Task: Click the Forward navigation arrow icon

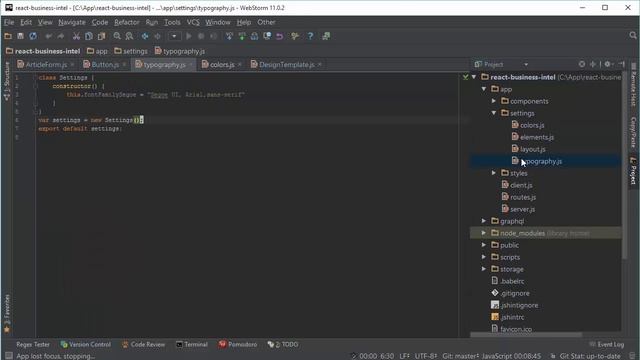Action: point(157,36)
